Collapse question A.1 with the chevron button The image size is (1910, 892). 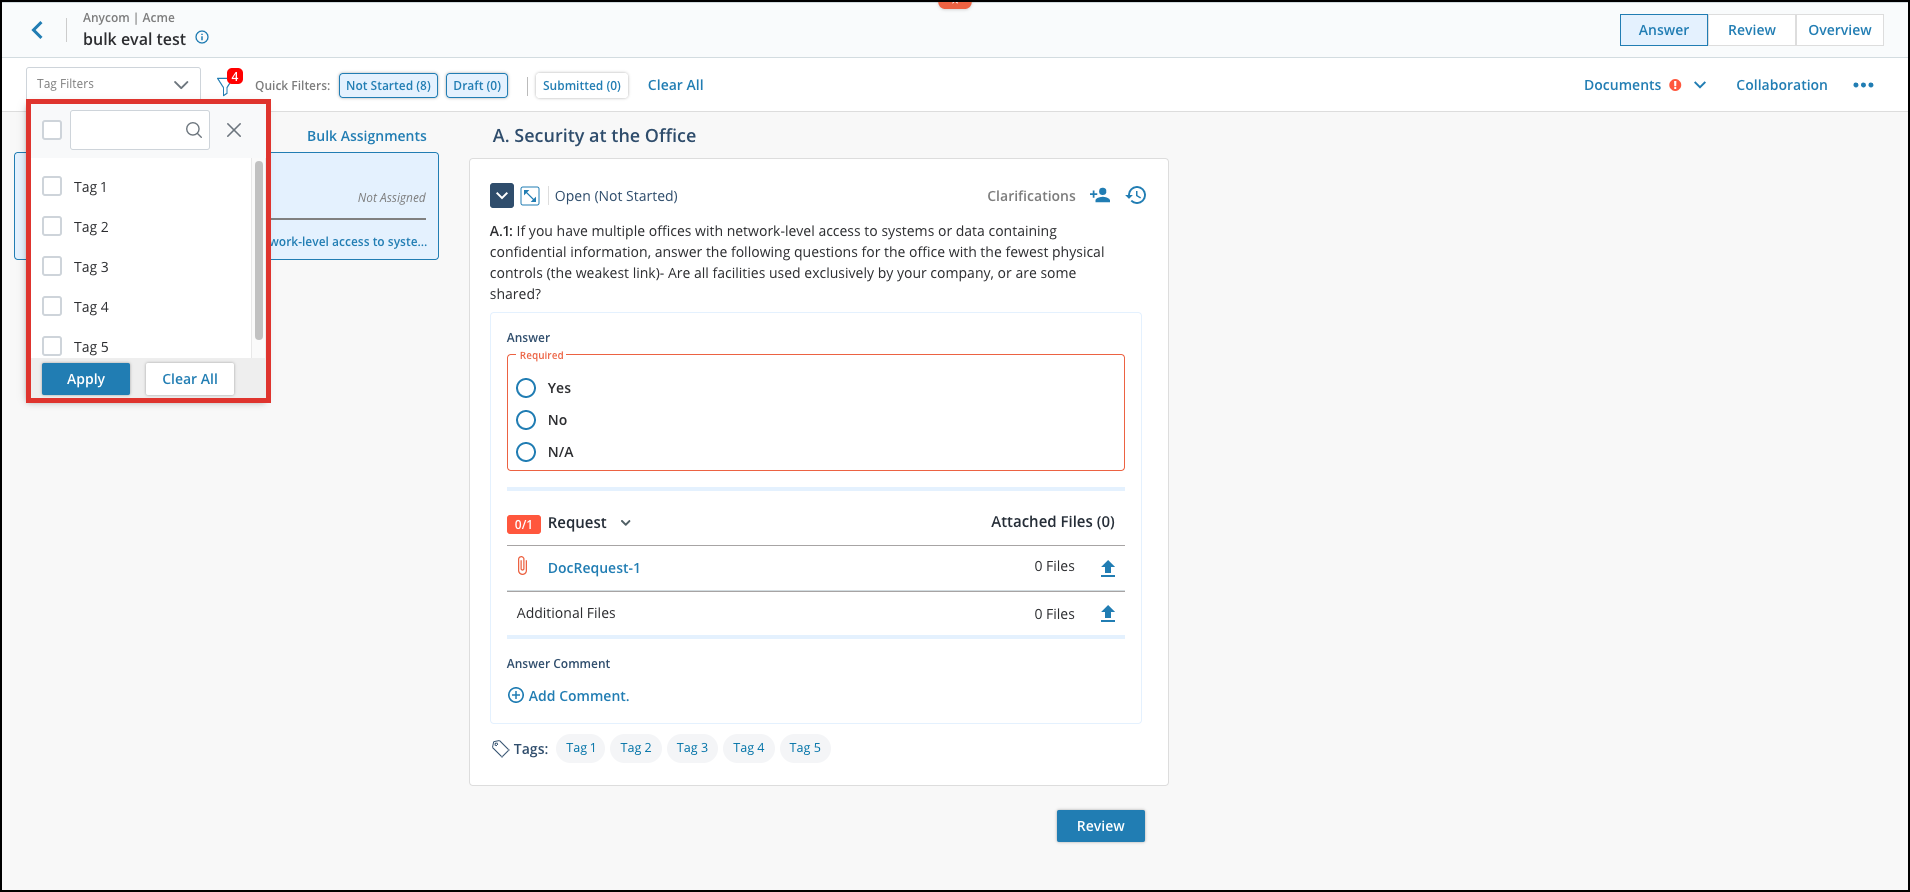pyautogui.click(x=502, y=196)
